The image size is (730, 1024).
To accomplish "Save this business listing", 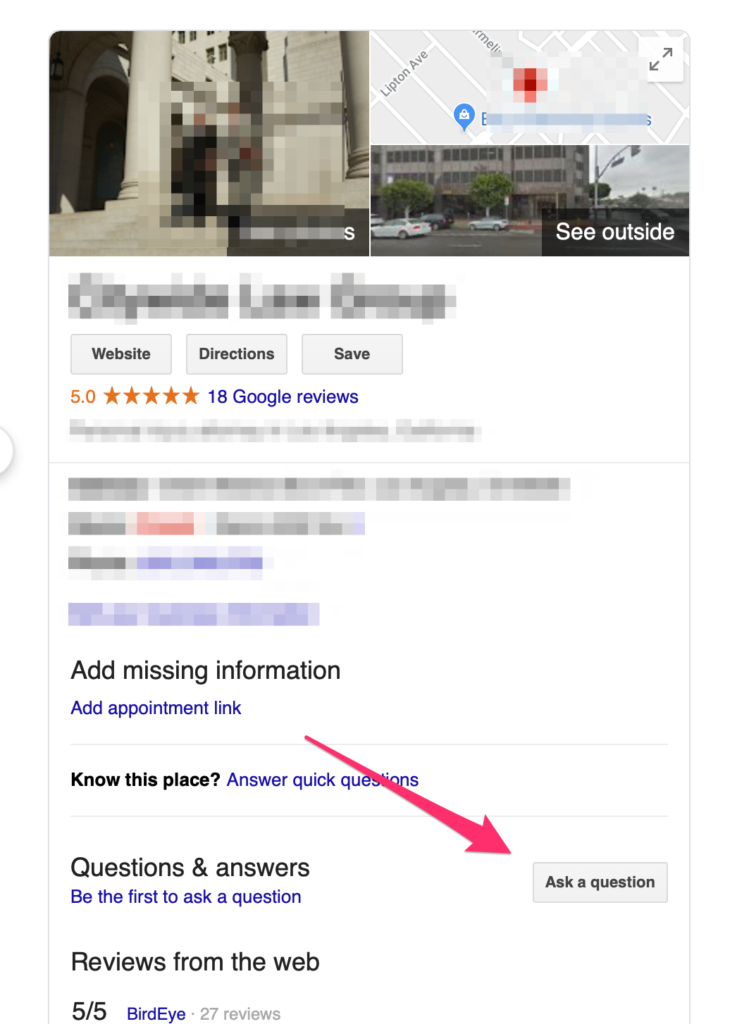I will [352, 354].
